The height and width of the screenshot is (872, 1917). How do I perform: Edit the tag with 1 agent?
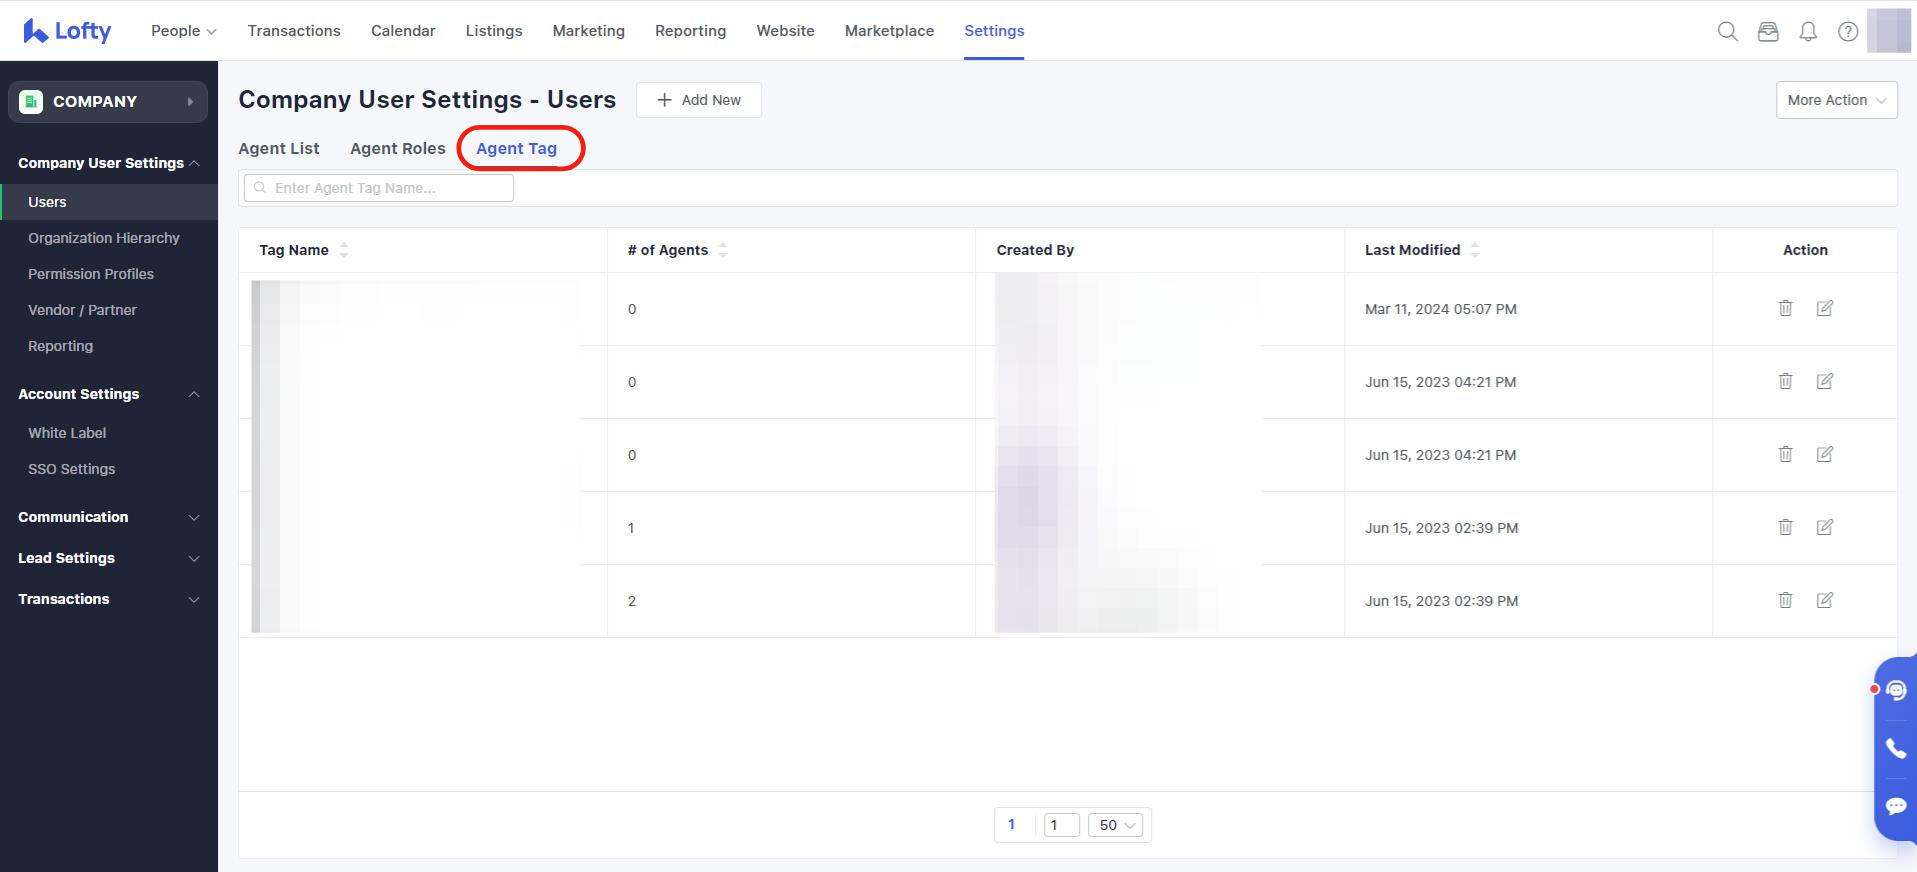[1825, 527]
